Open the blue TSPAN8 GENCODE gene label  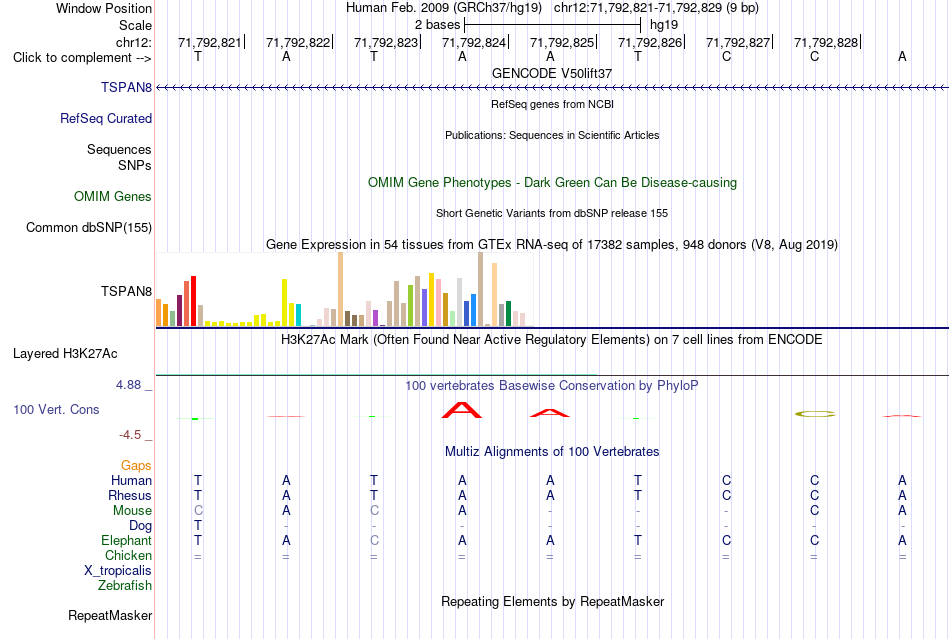point(126,87)
